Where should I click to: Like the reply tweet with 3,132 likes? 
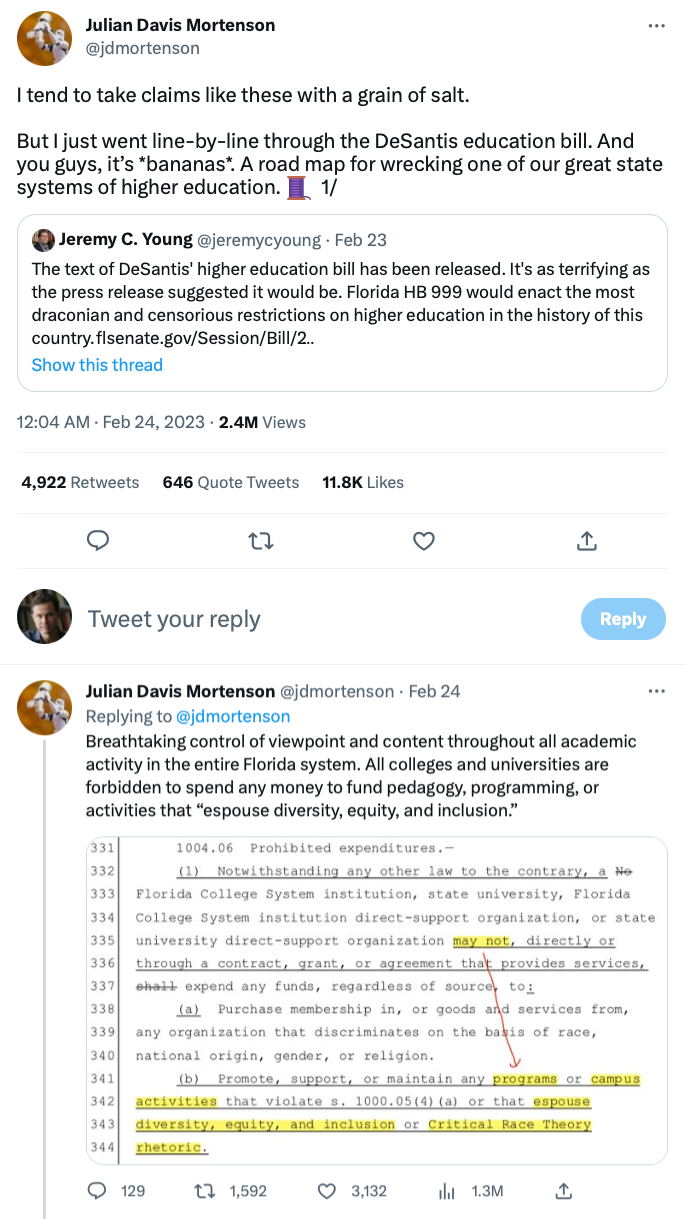(326, 1190)
